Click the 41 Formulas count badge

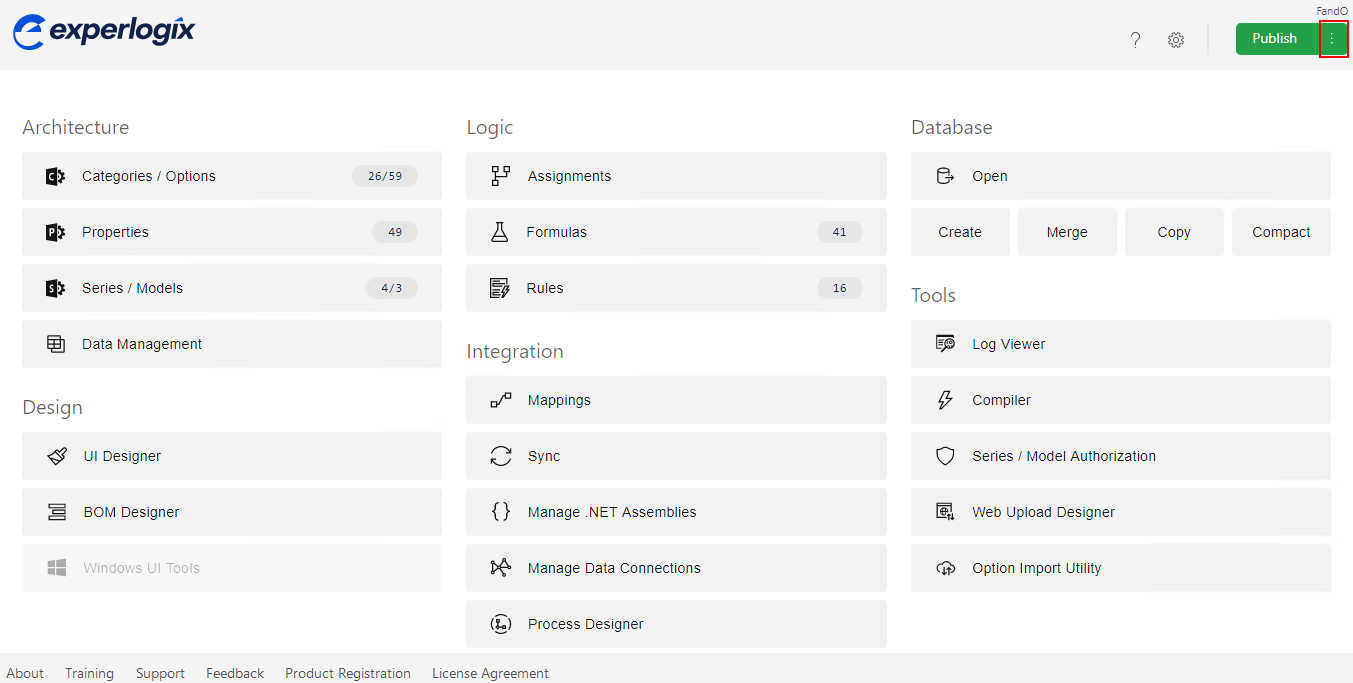point(839,232)
